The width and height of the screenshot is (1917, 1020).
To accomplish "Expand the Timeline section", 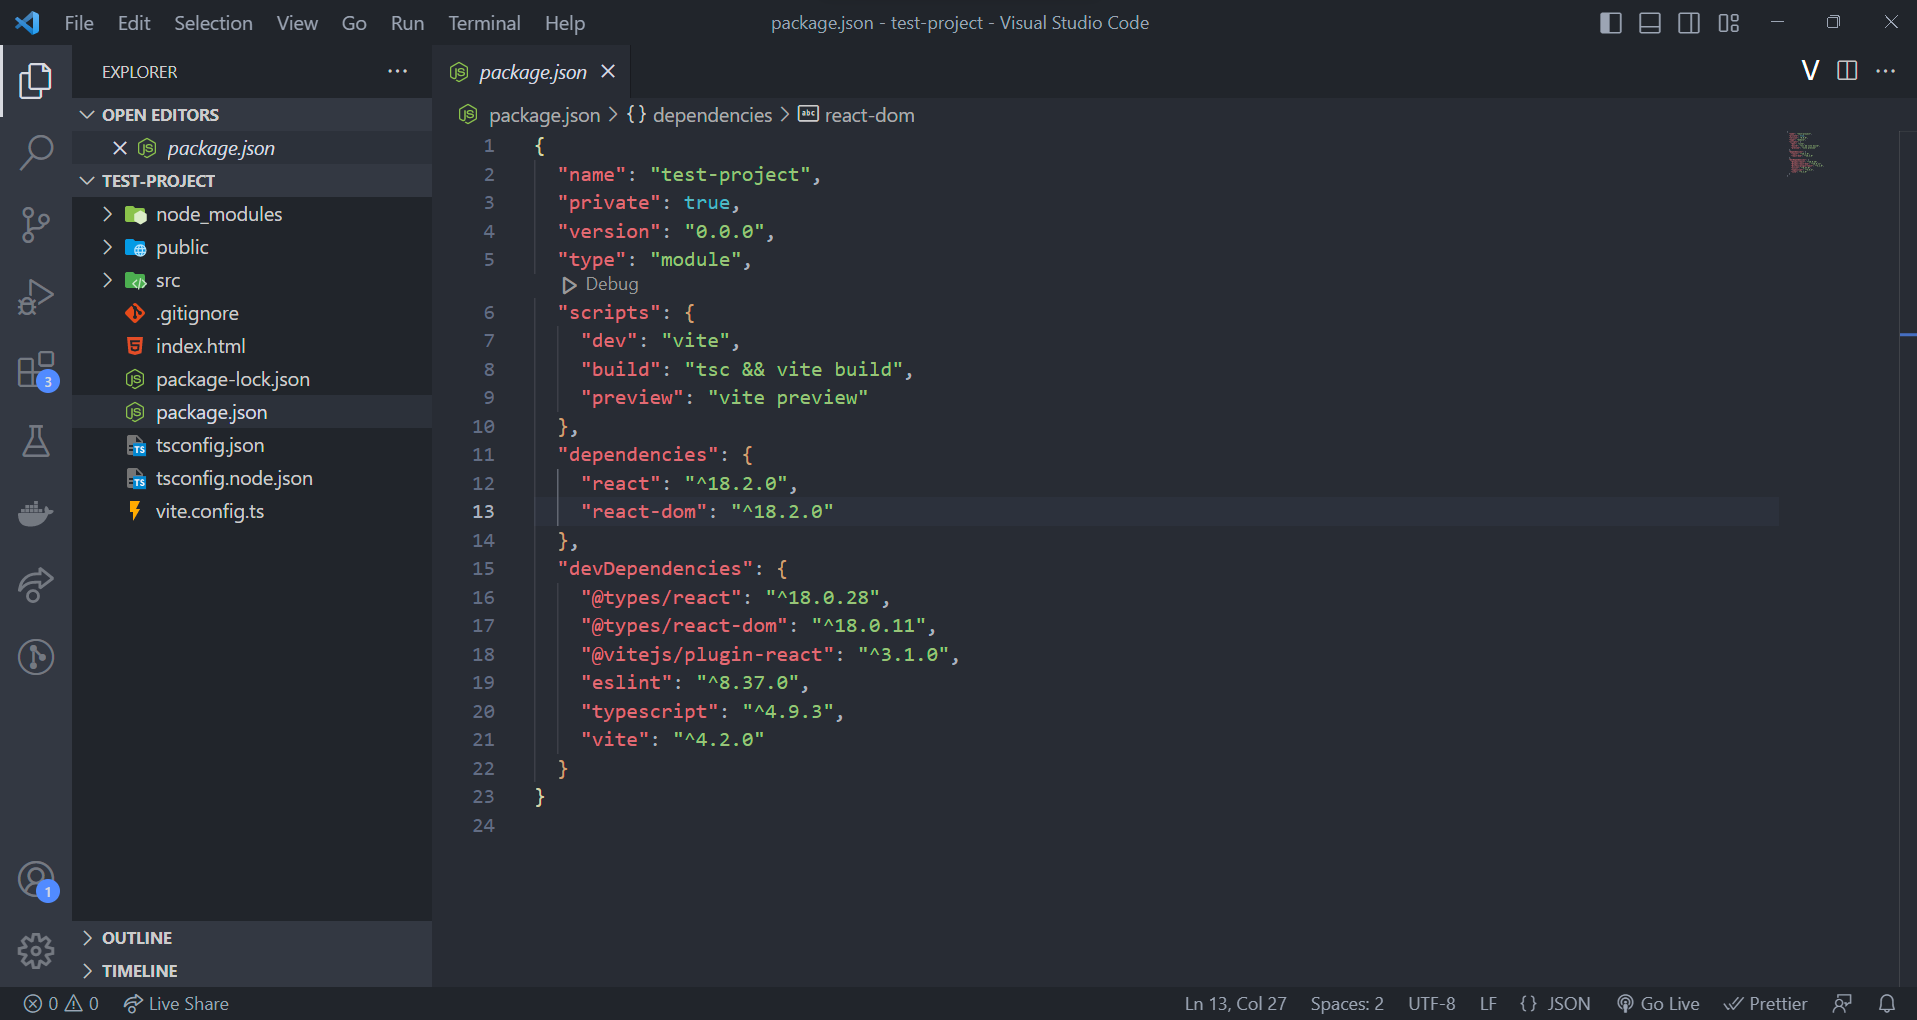I will click(x=252, y=971).
